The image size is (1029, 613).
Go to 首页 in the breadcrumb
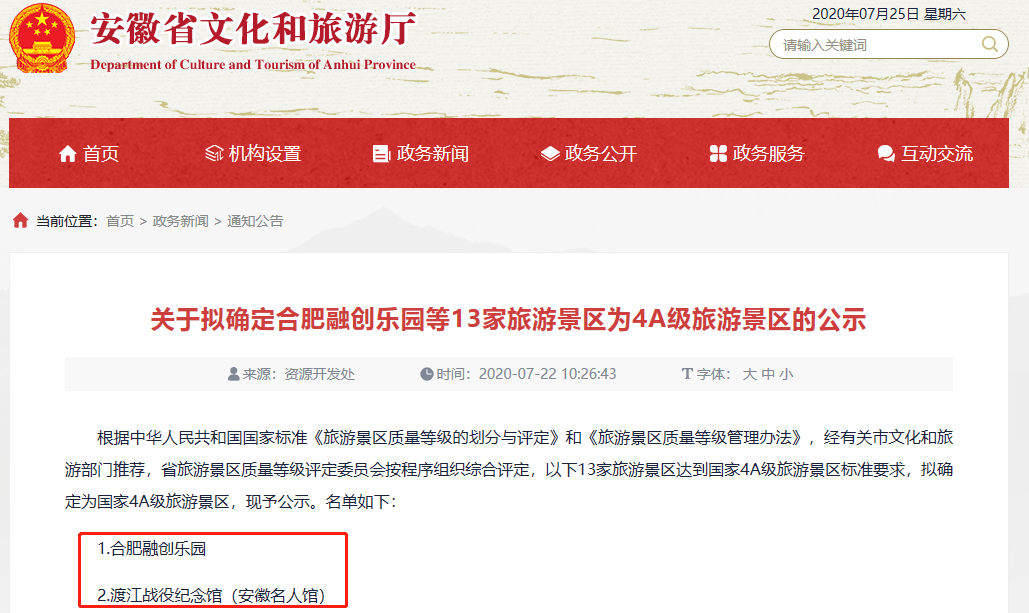(120, 221)
